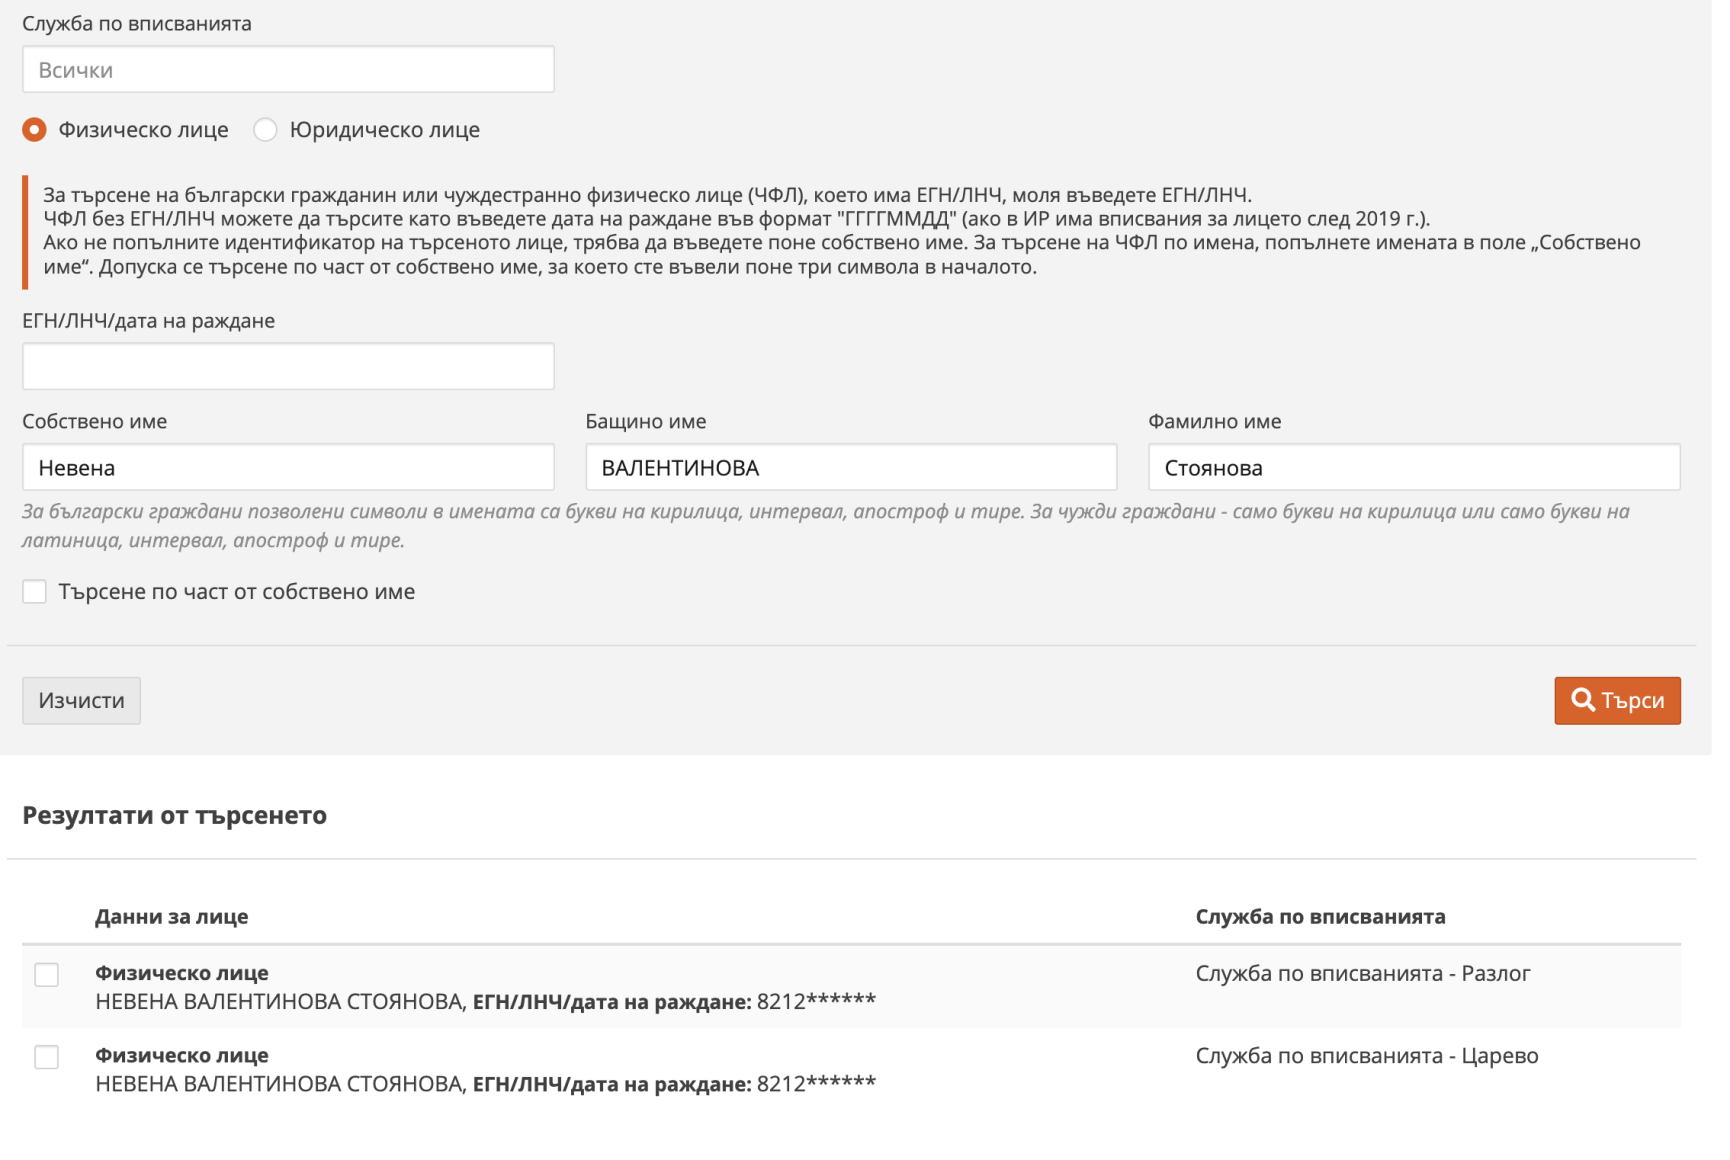The height and width of the screenshot is (1160, 1730).
Task: Check the Царево result row checkbox
Action: (47, 1057)
